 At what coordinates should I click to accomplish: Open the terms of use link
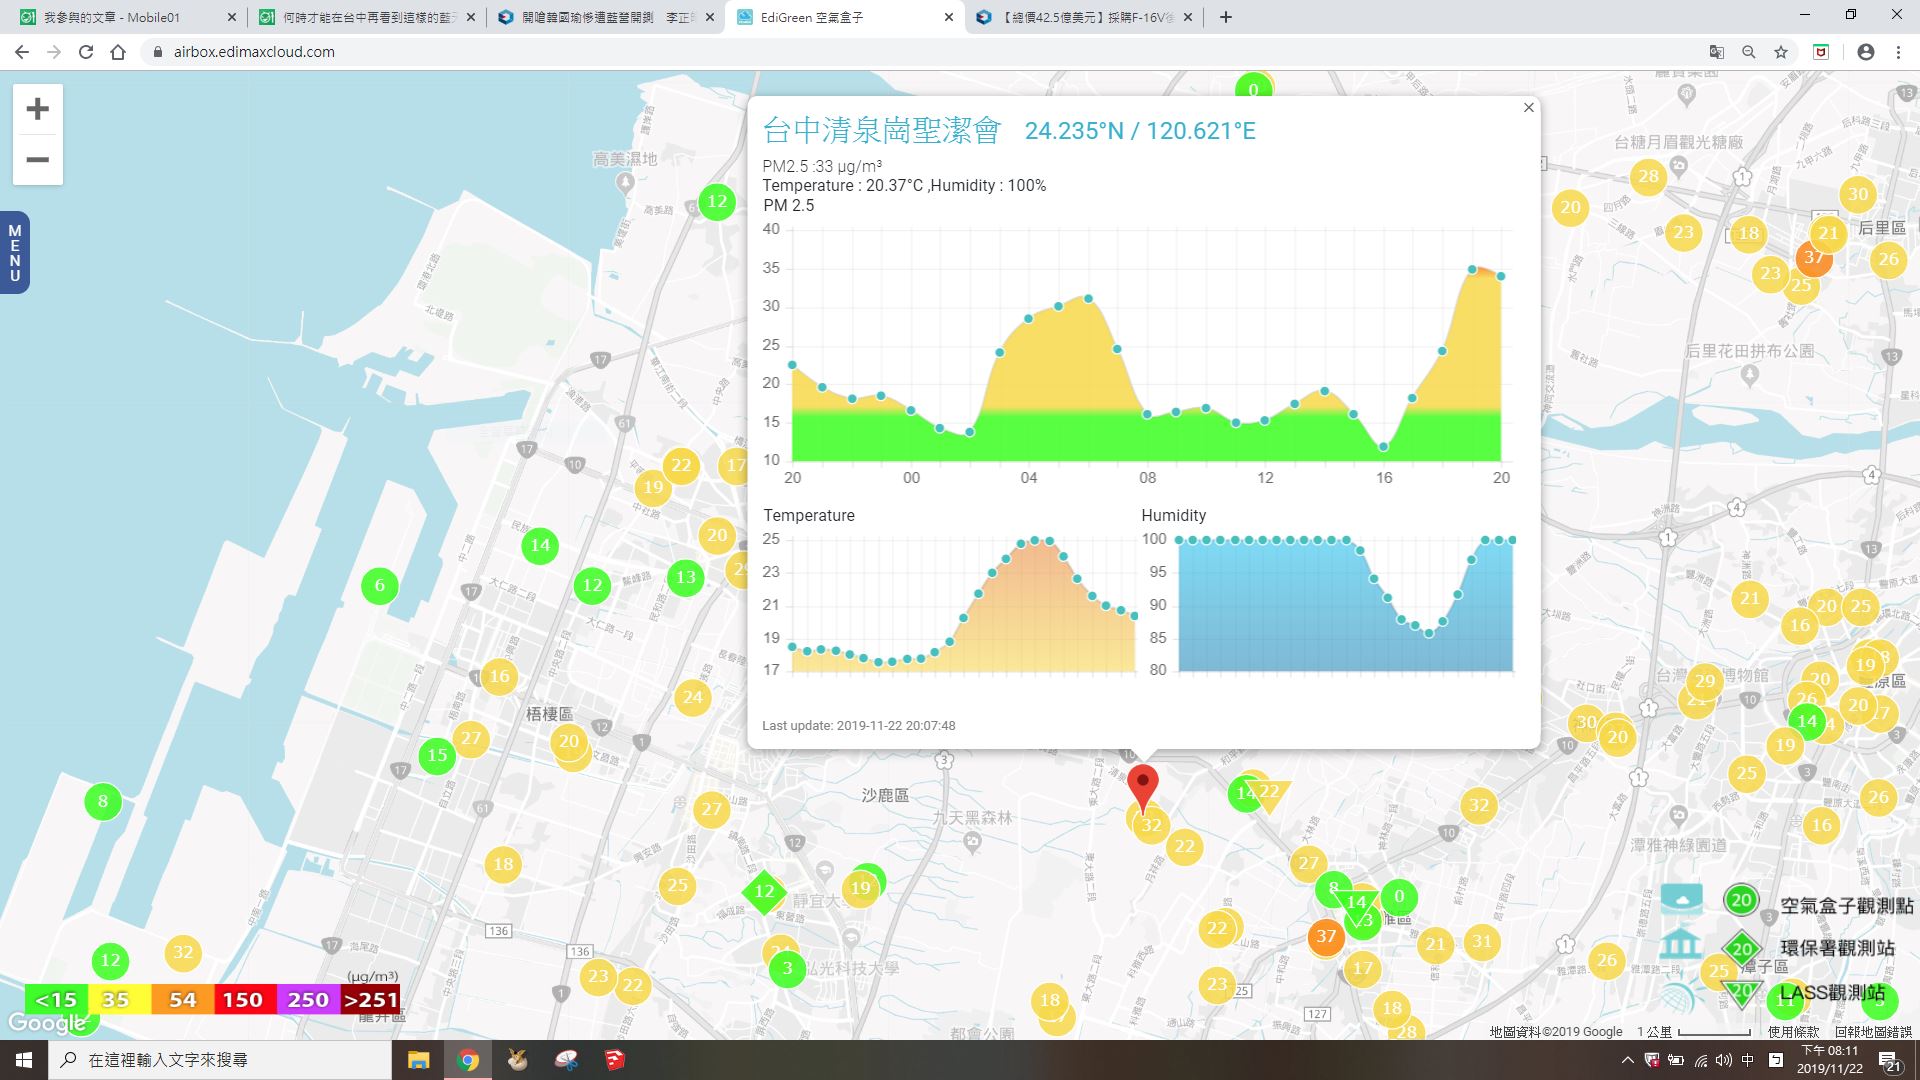(x=1793, y=1032)
